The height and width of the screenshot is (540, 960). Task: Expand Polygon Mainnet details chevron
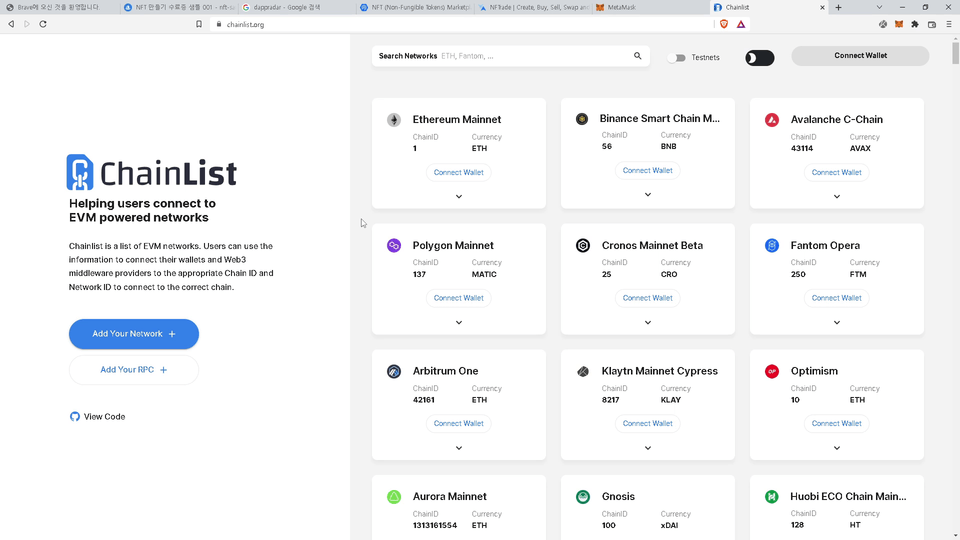pos(459,322)
